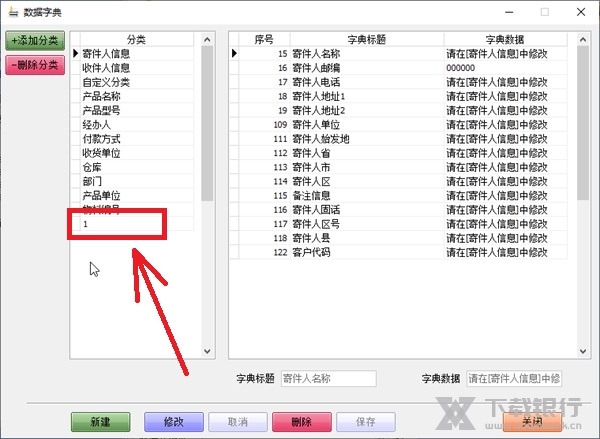Select row 112 寄件人省

tap(398, 153)
